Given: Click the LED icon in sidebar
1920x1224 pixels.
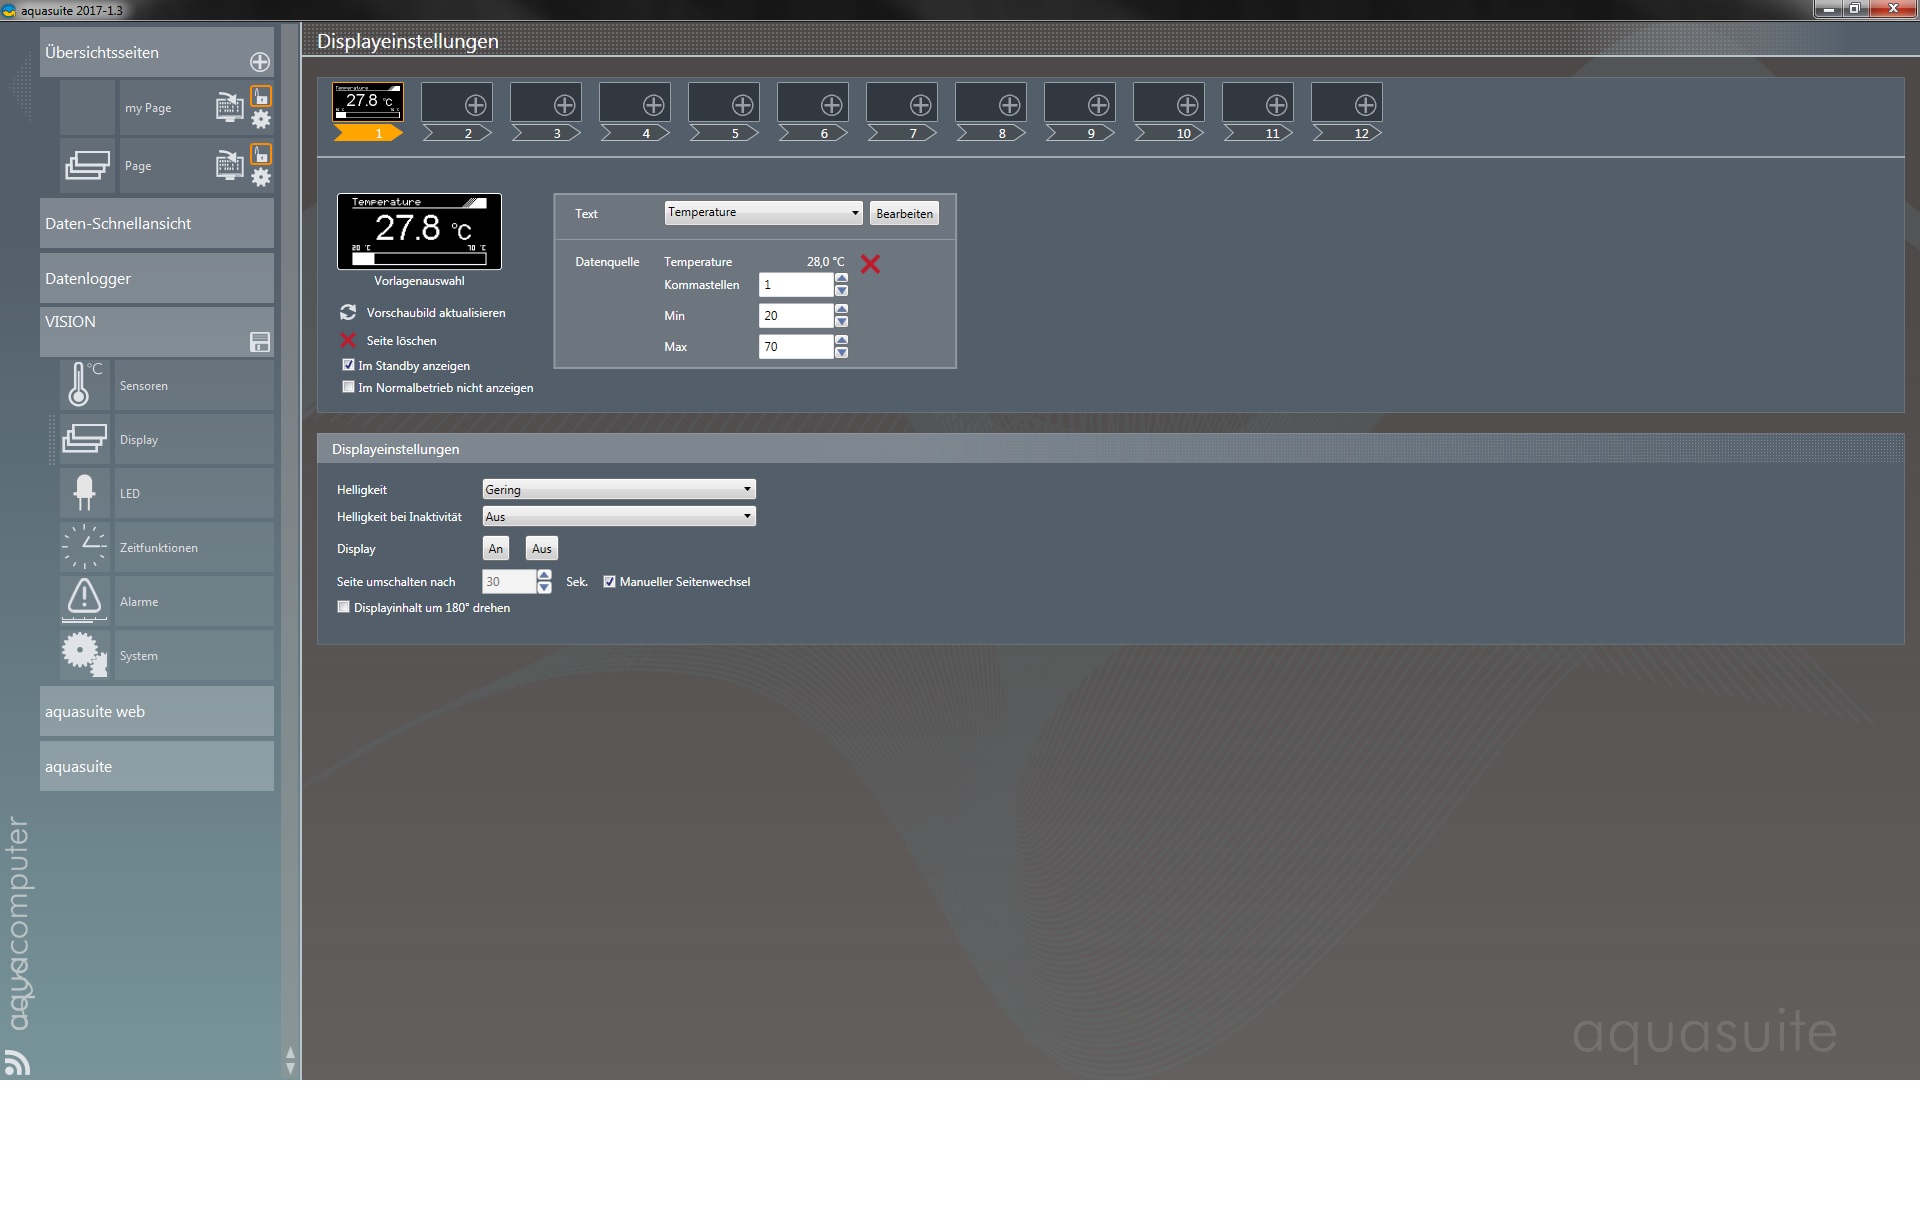Looking at the screenshot, I should pyautogui.click(x=84, y=493).
